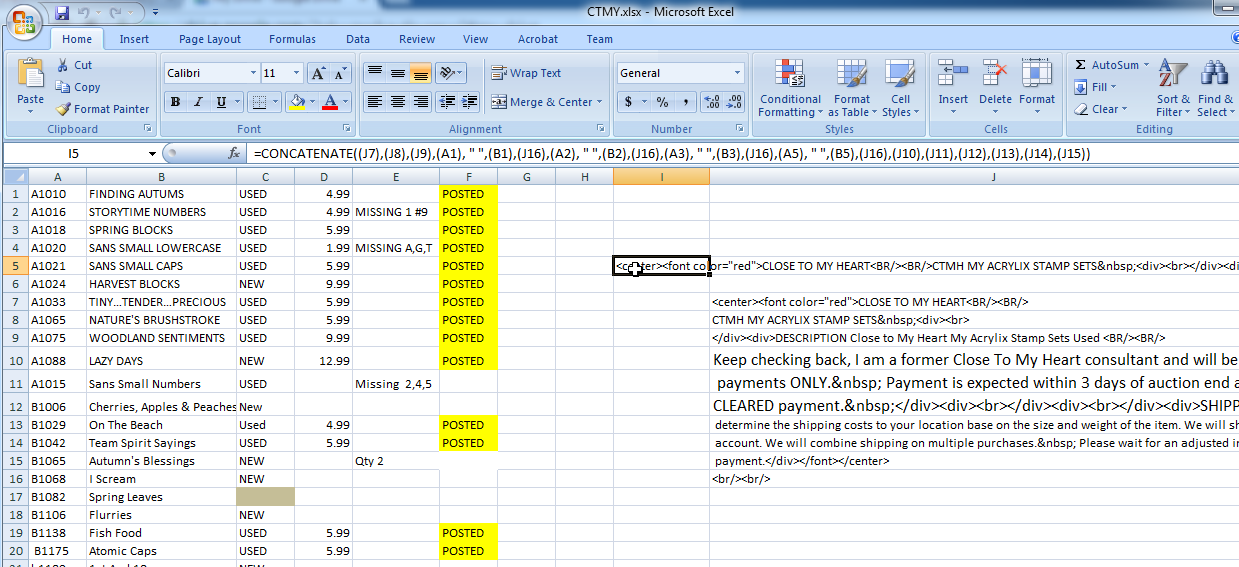Screen dimensions: 1239x567
Task: Open the Font dialog launcher
Action: [x=348, y=129]
